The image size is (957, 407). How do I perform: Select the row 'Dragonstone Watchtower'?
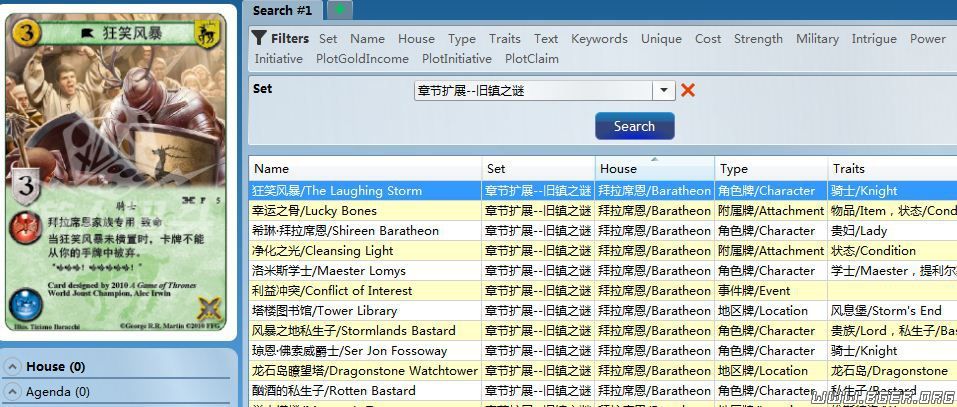[x=602, y=370]
